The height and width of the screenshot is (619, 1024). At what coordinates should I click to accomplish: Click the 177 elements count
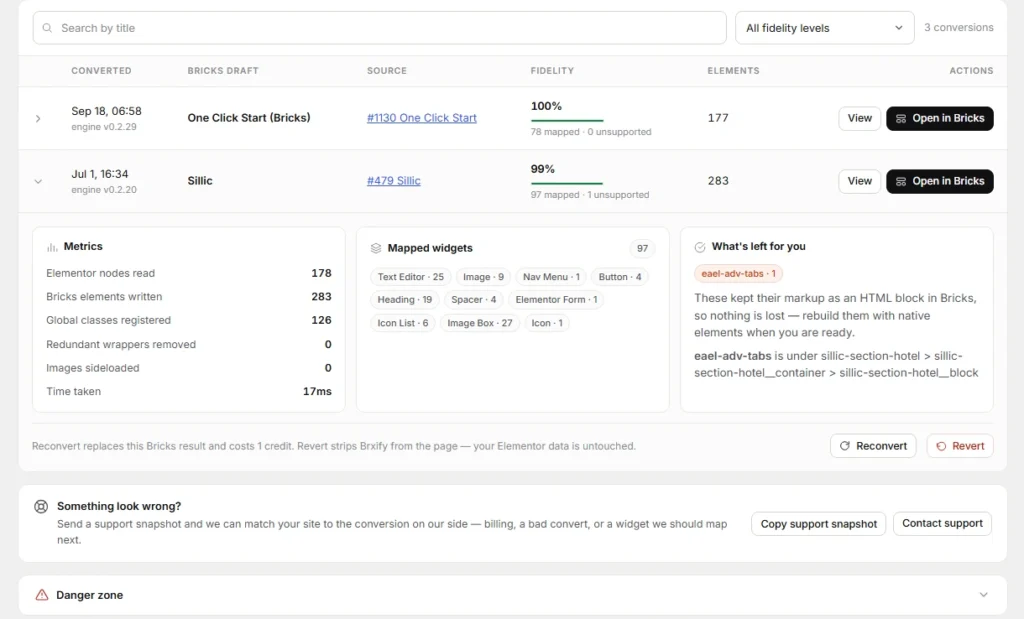tap(718, 118)
